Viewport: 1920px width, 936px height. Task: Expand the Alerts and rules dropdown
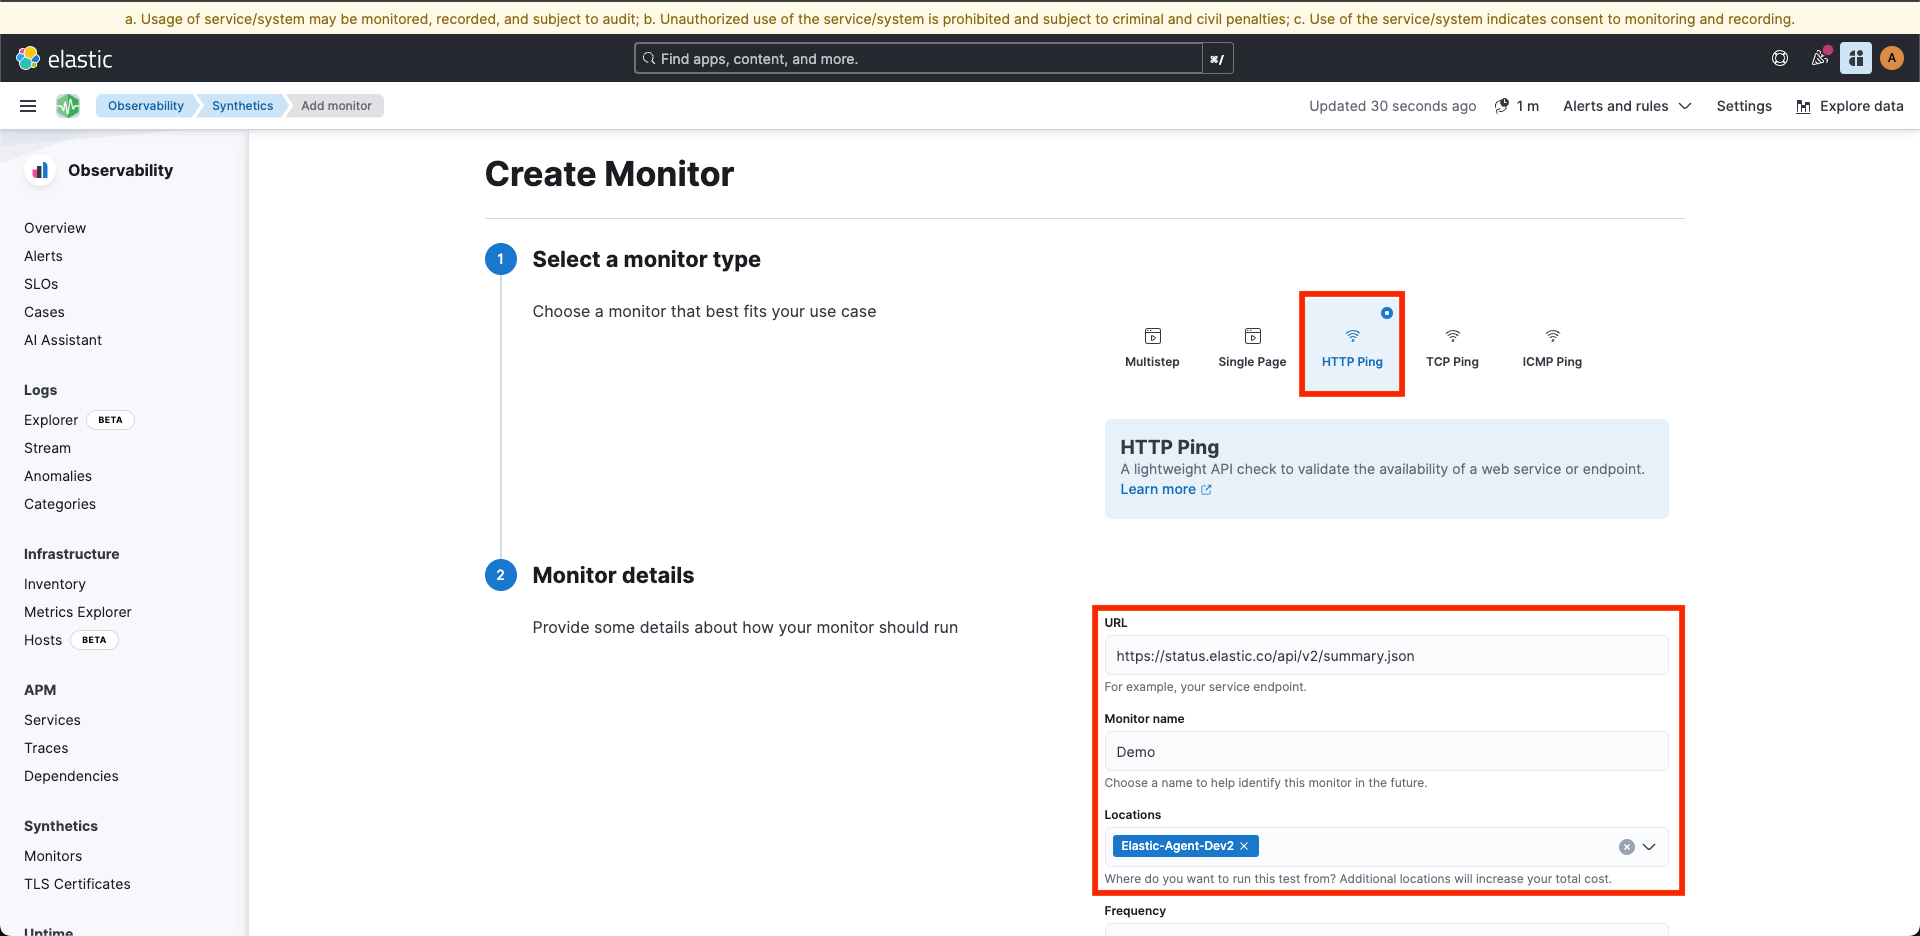pyautogui.click(x=1627, y=106)
